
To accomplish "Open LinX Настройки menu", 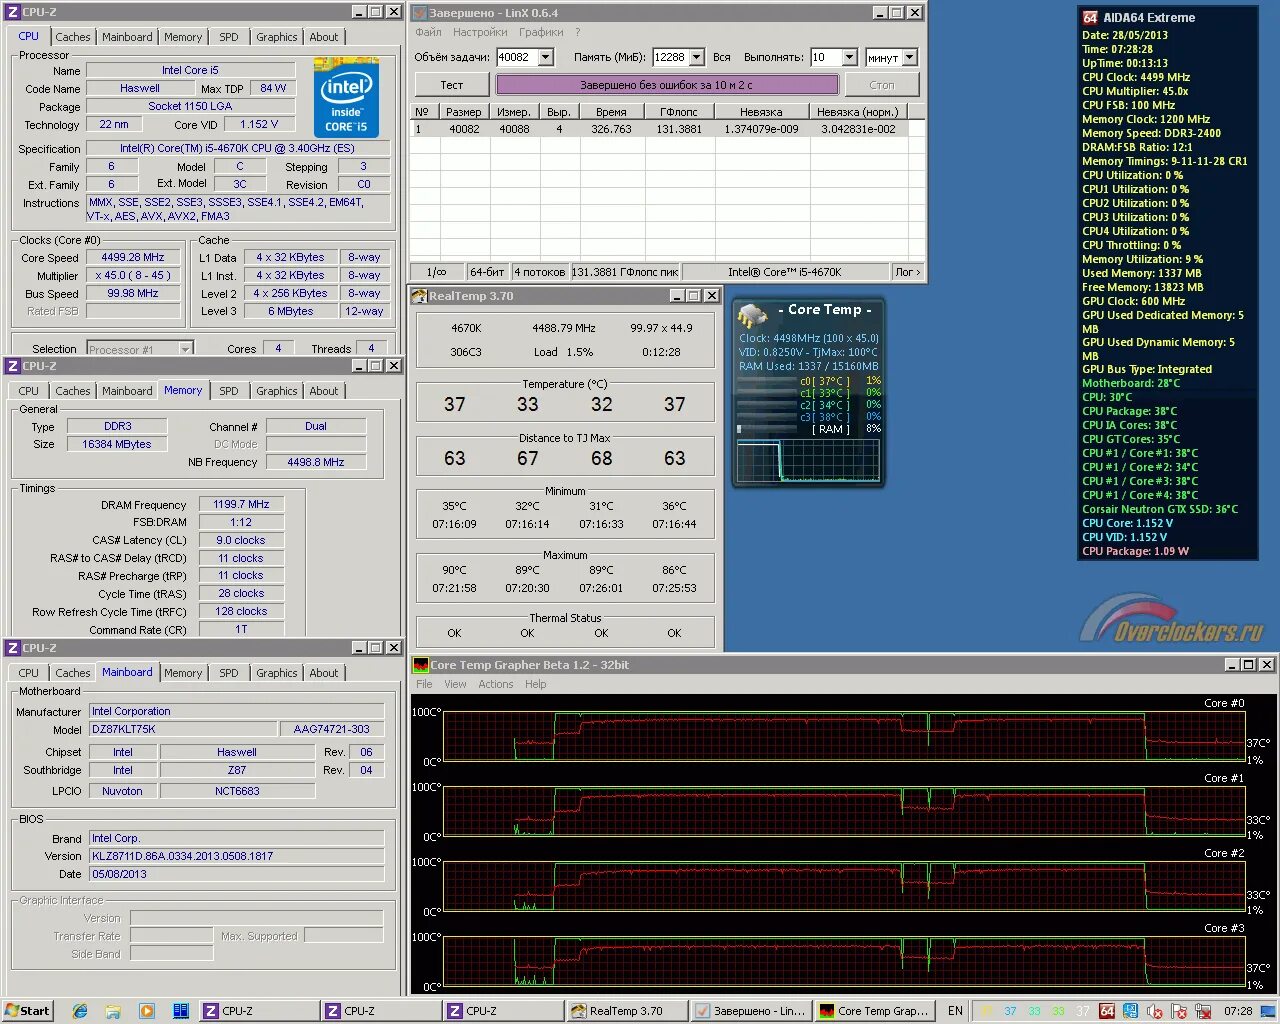I will tap(480, 32).
